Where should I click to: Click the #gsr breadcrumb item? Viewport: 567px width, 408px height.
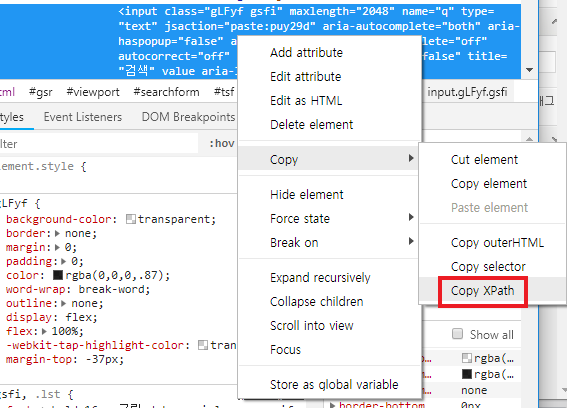(40, 92)
